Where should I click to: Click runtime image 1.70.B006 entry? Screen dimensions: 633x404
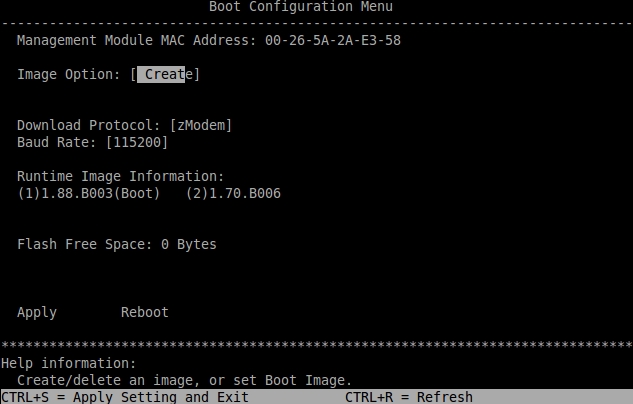233,193
